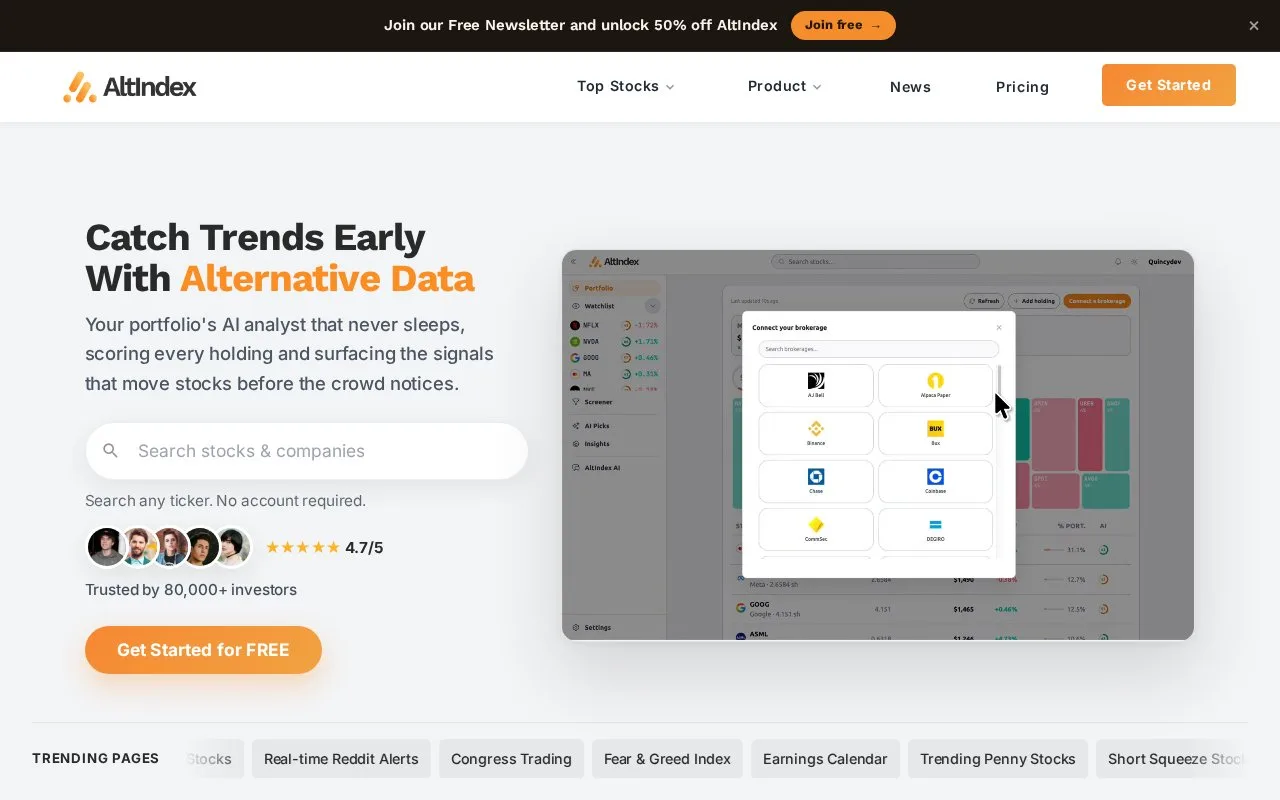Collapse the Watchlist chevron in preview

[653, 306]
